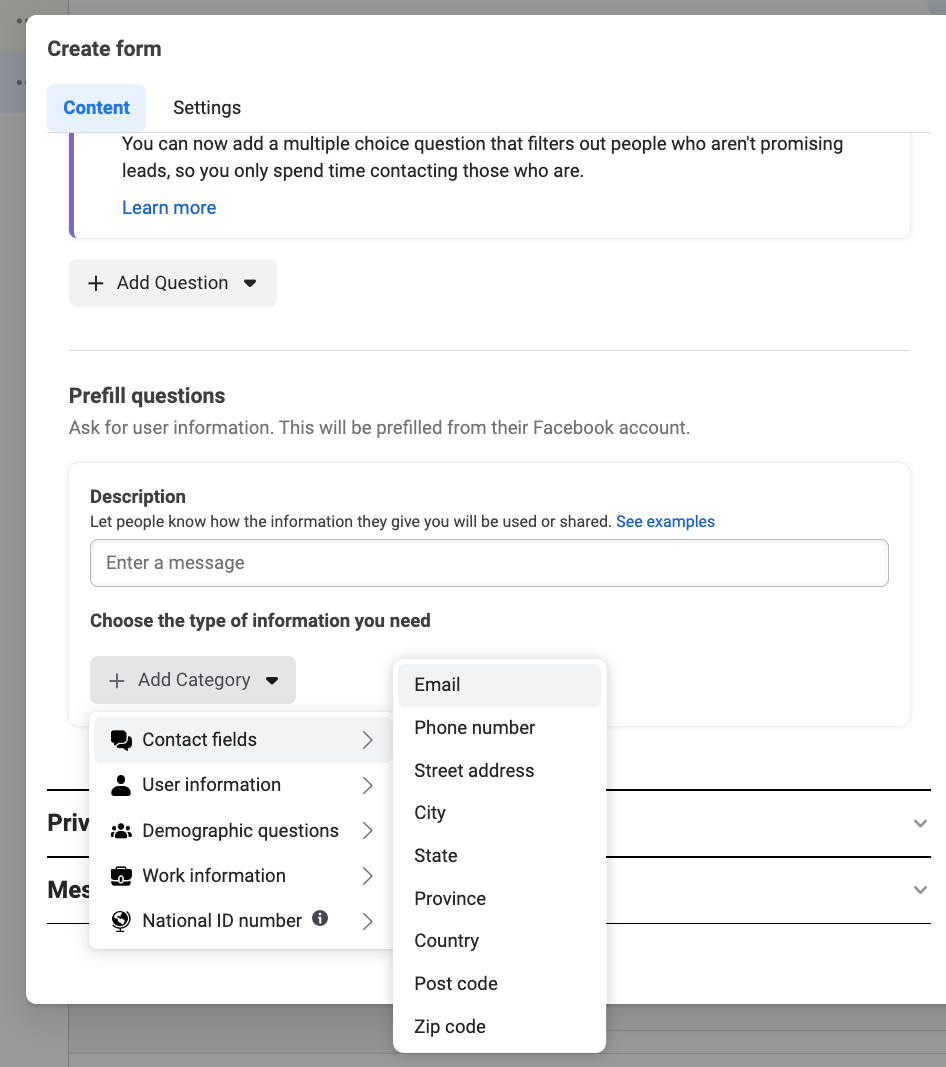The width and height of the screenshot is (946, 1067).
Task: Click the Demographic questions group icon
Action: click(121, 831)
